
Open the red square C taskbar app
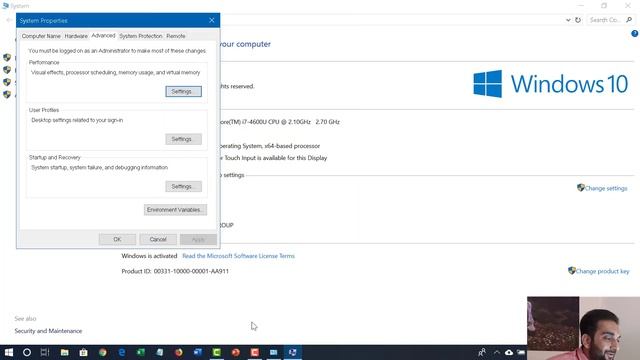pyautogui.click(x=255, y=352)
